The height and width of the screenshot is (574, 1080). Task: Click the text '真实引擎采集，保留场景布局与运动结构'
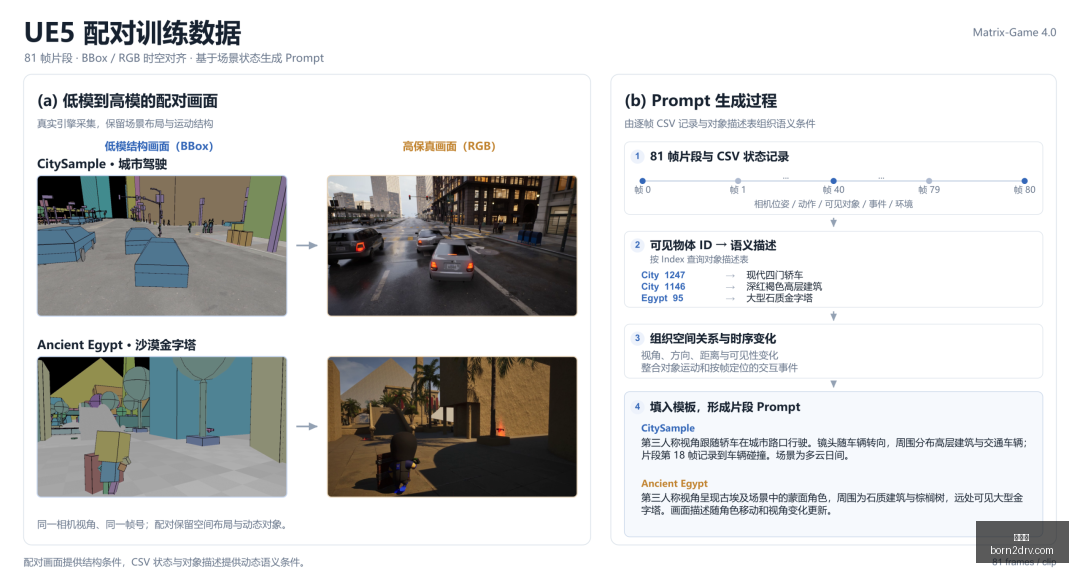(125, 123)
